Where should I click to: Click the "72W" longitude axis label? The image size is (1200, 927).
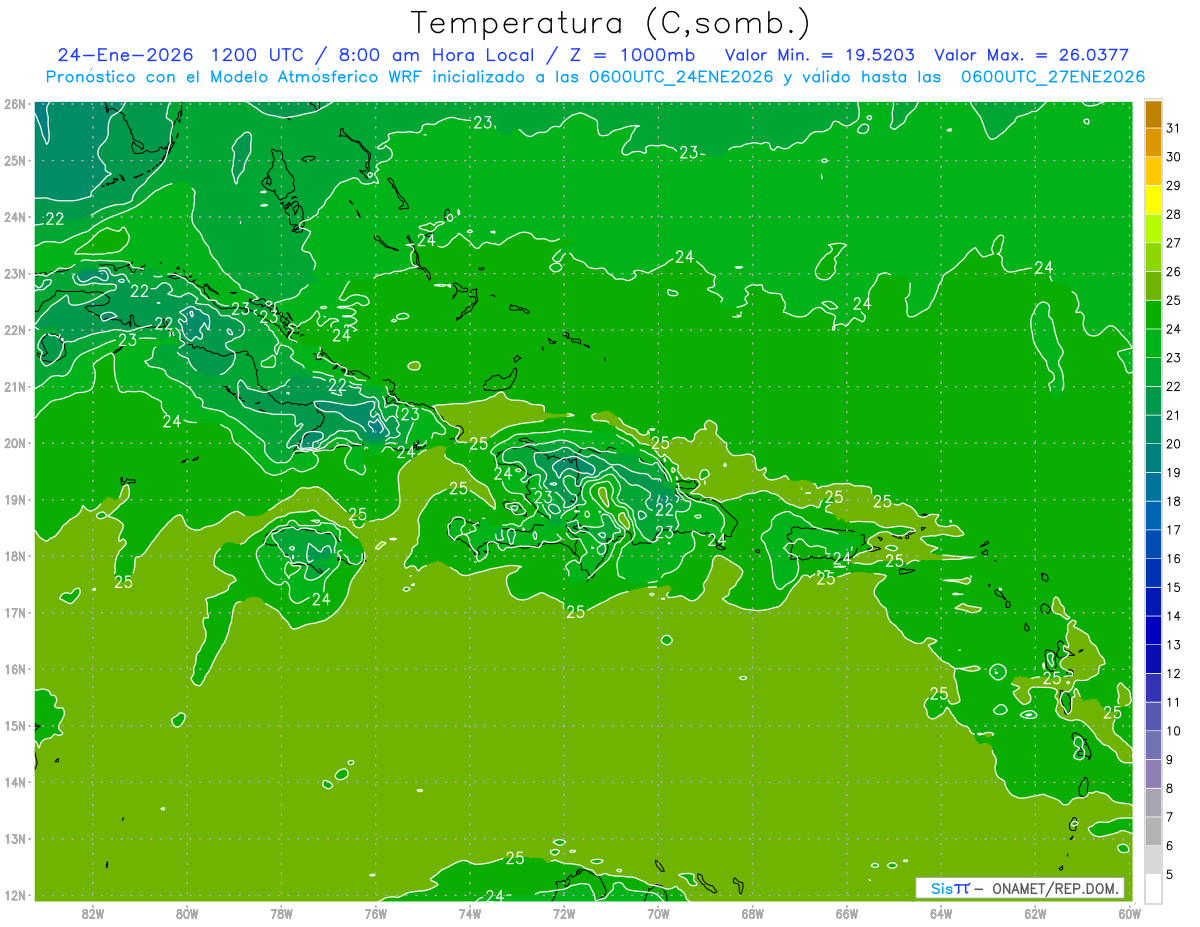564,913
